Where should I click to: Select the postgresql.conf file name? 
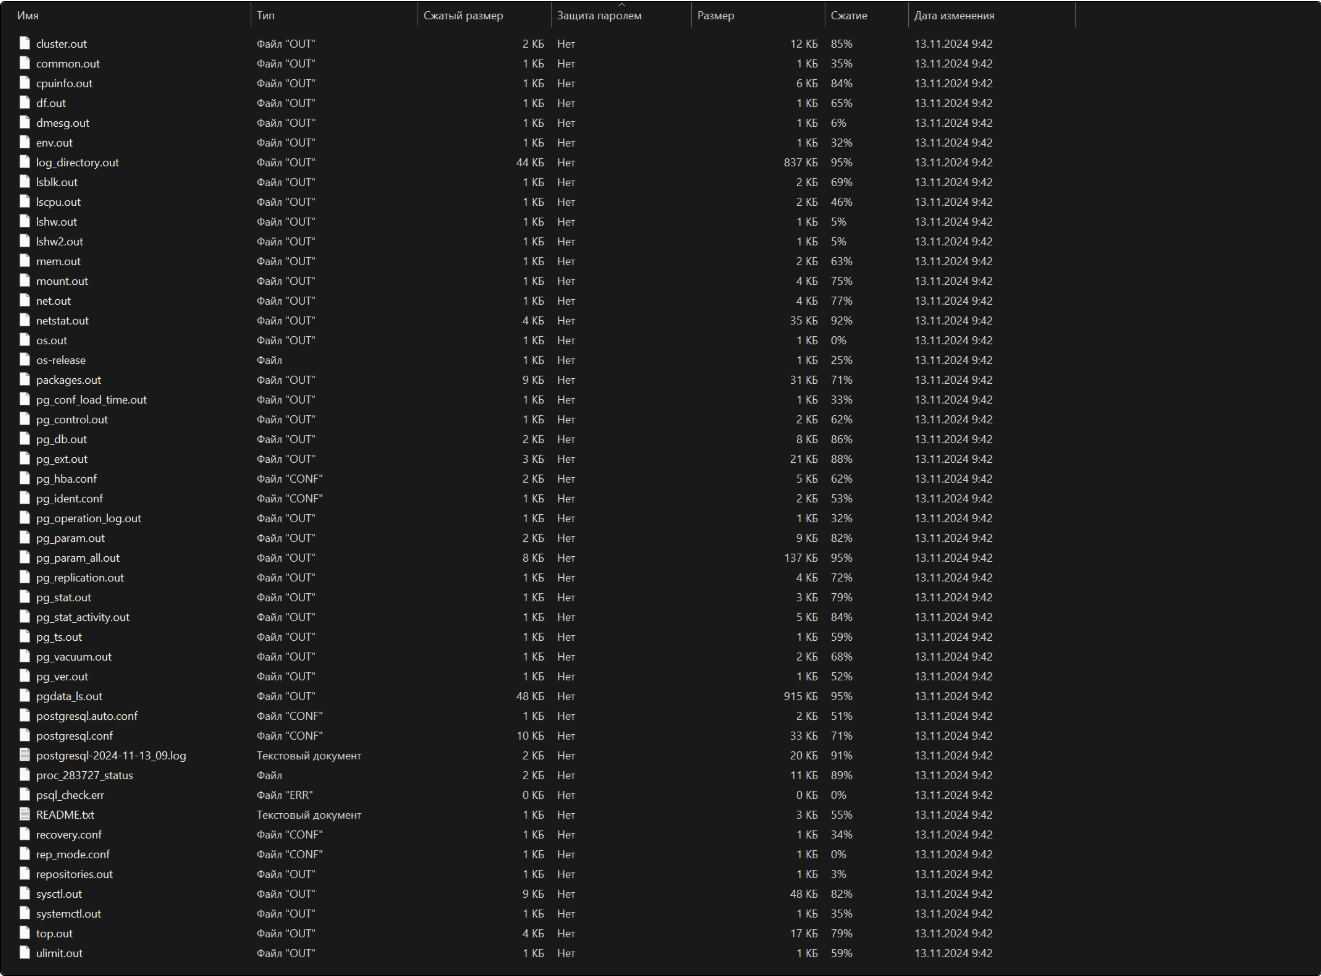tap(74, 736)
